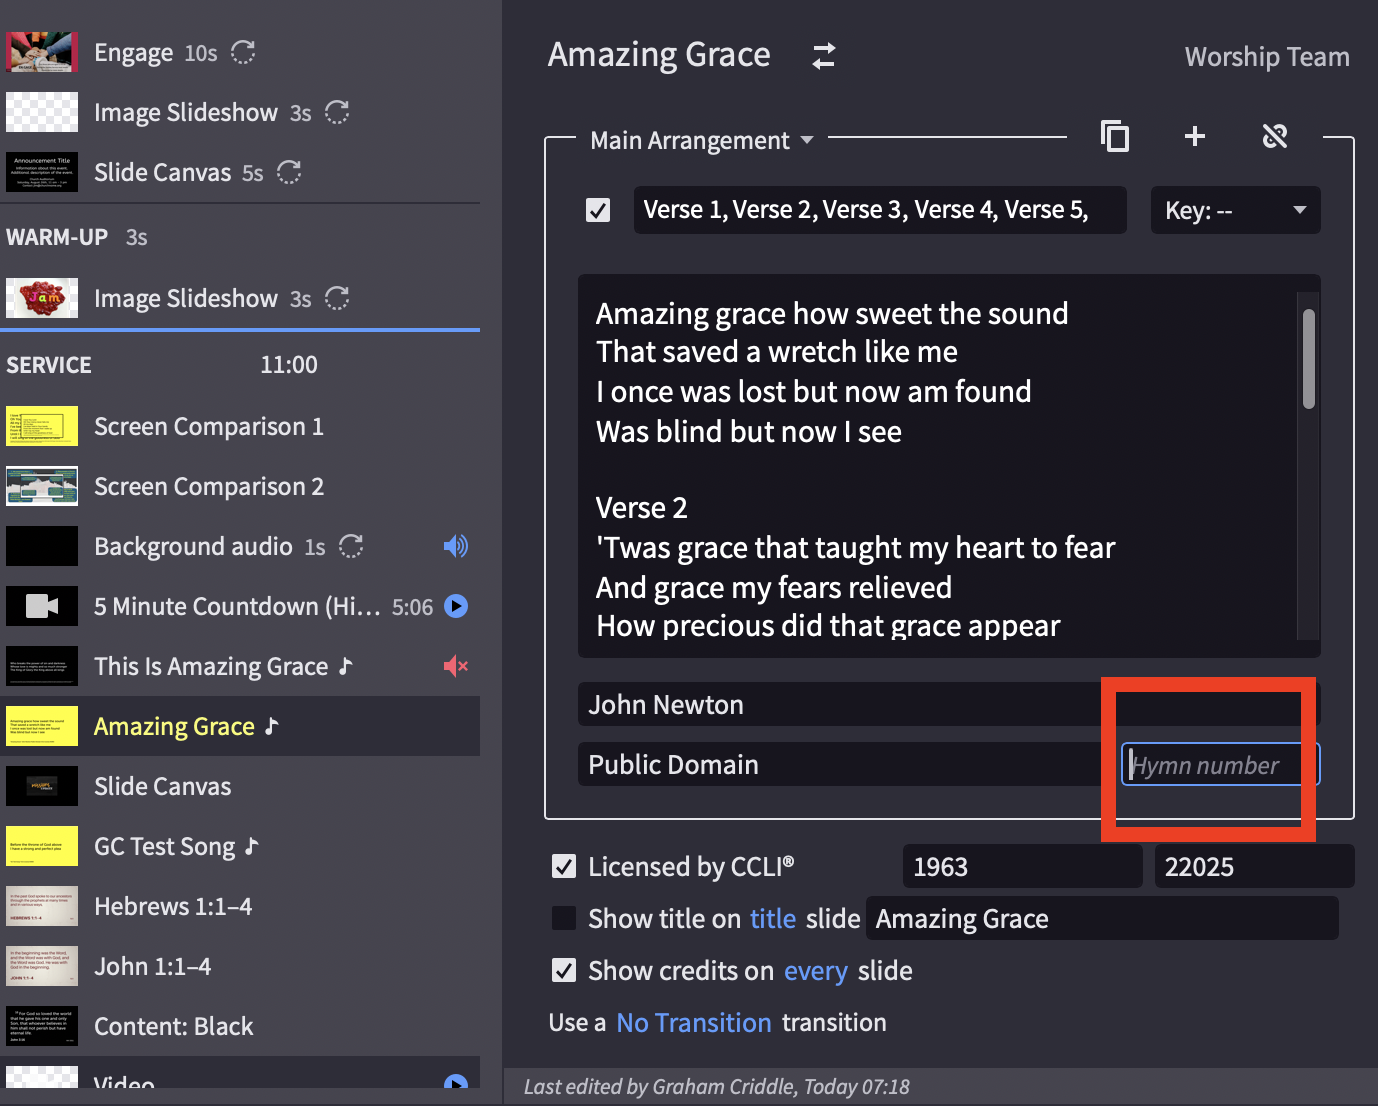Expand the Main Arrangement dropdown

700,140
